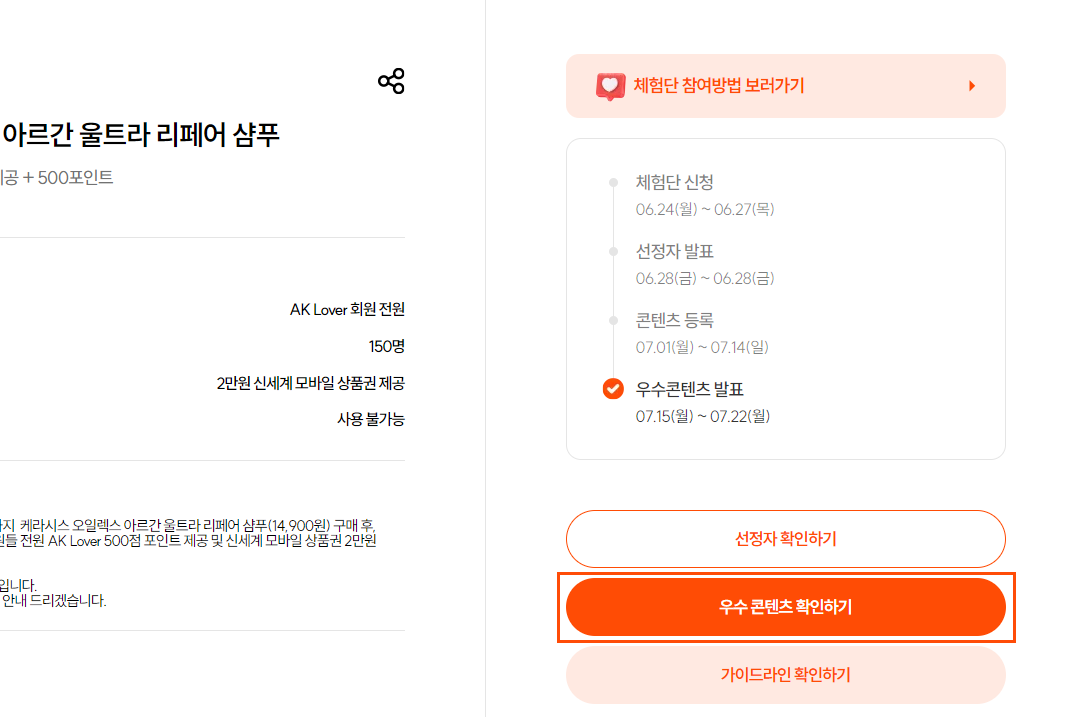Image resolution: width=1076 pixels, height=717 pixels.
Task: Click the AK Lover 회원 전원 text
Action: (x=347, y=310)
